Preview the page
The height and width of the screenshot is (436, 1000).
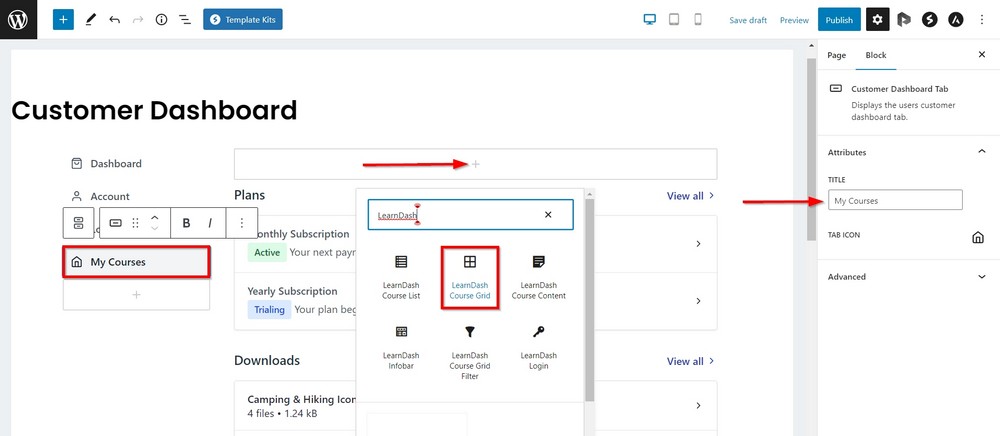click(794, 20)
